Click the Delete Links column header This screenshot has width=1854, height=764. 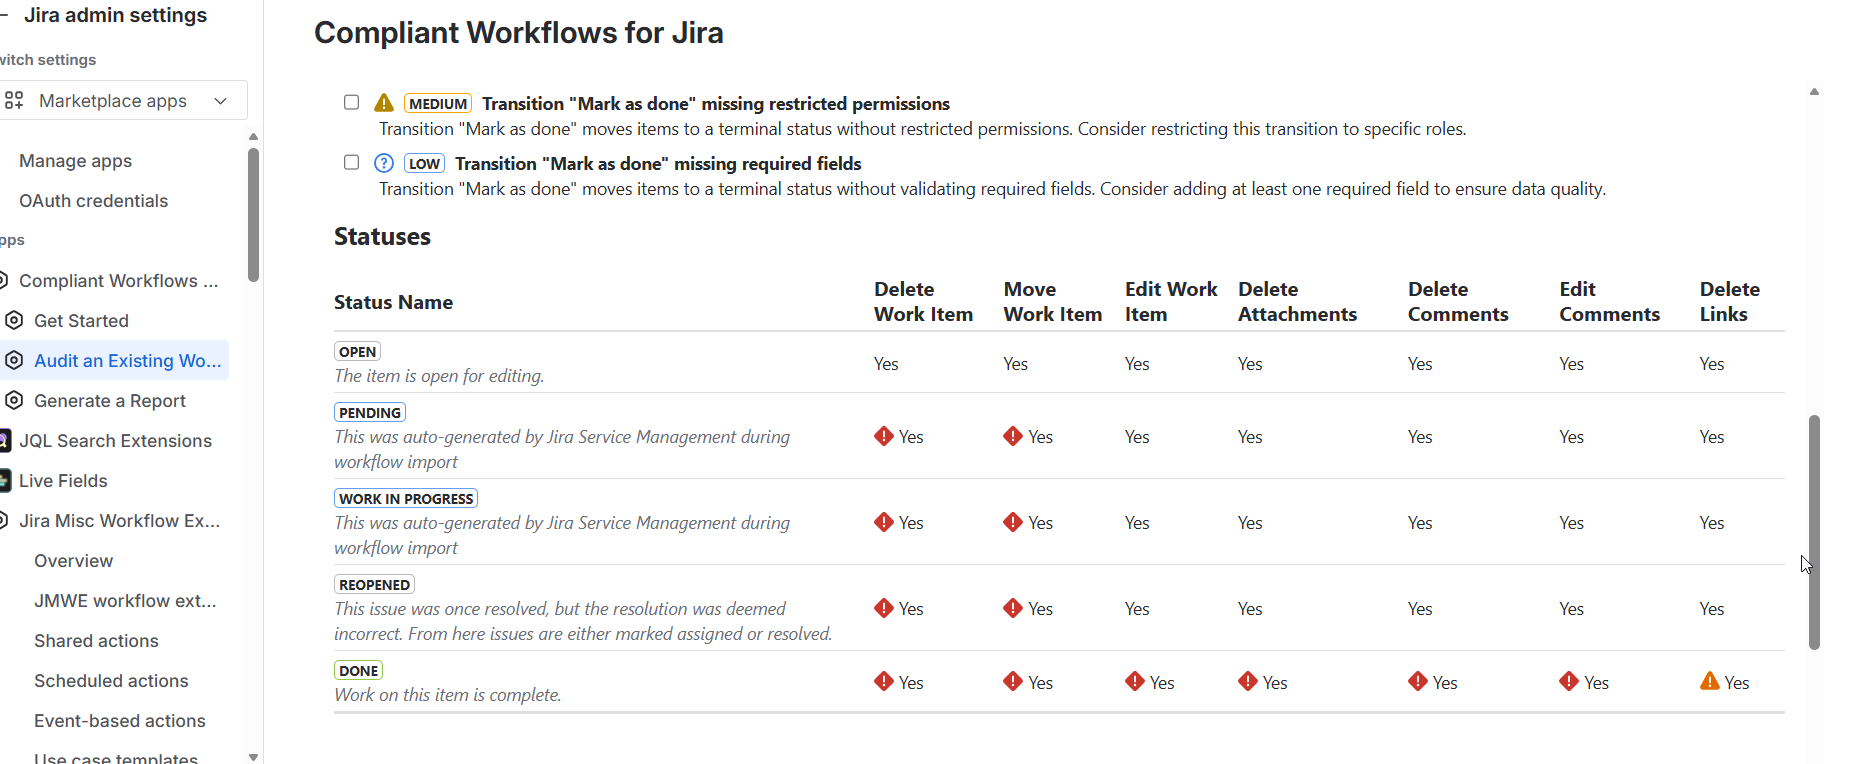1730,301
